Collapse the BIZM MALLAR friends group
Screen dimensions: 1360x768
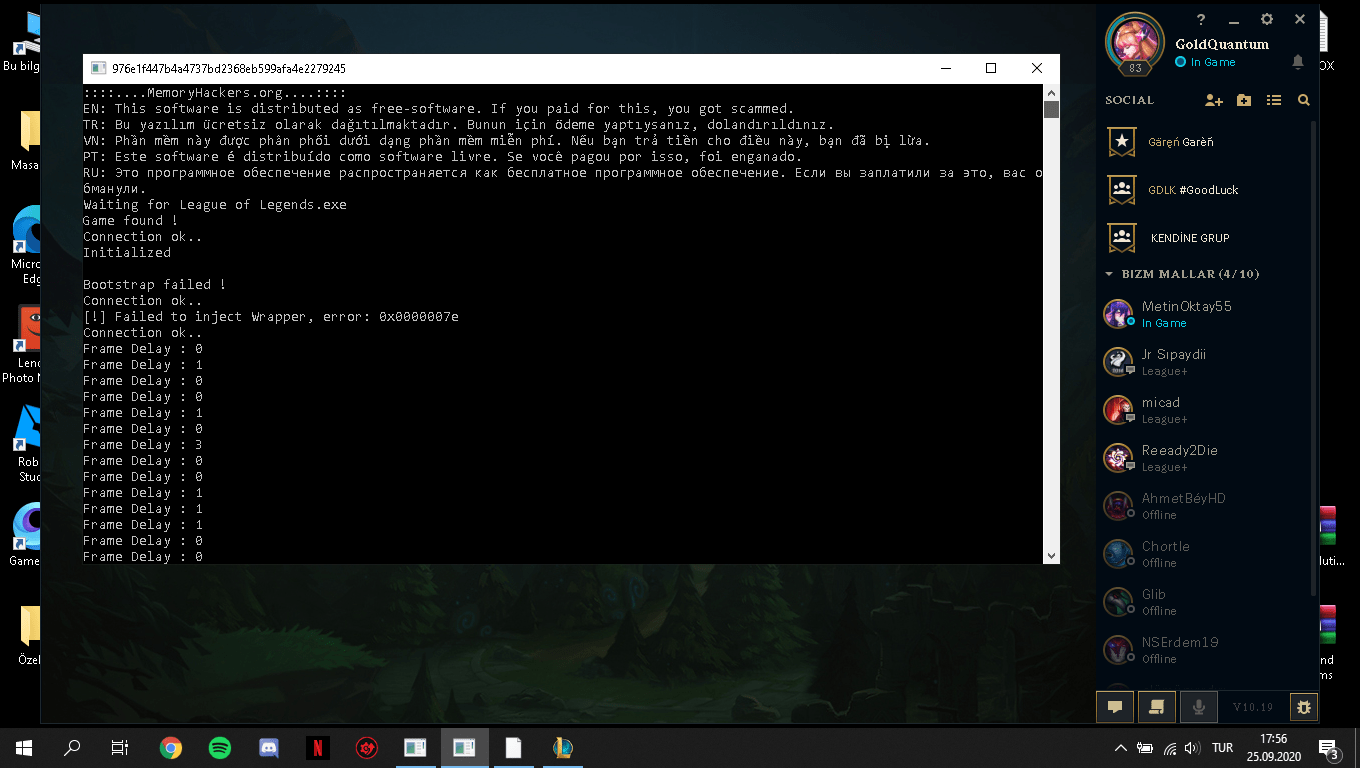point(1182,274)
